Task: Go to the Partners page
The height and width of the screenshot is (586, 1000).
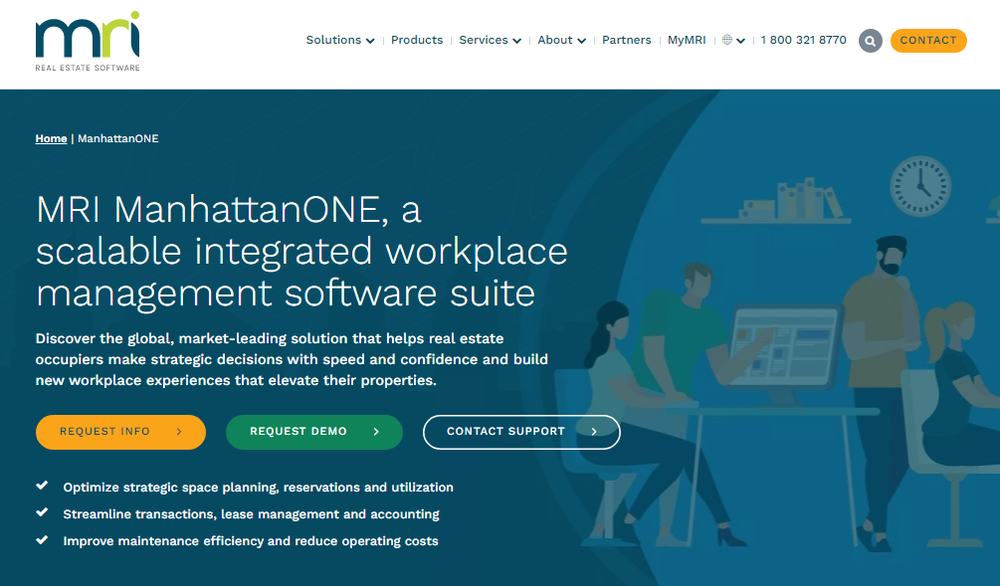Action: click(626, 40)
